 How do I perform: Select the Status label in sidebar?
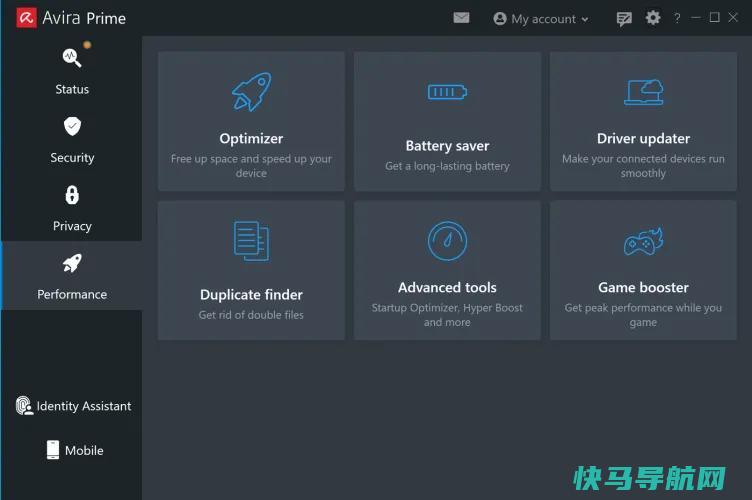pos(72,89)
